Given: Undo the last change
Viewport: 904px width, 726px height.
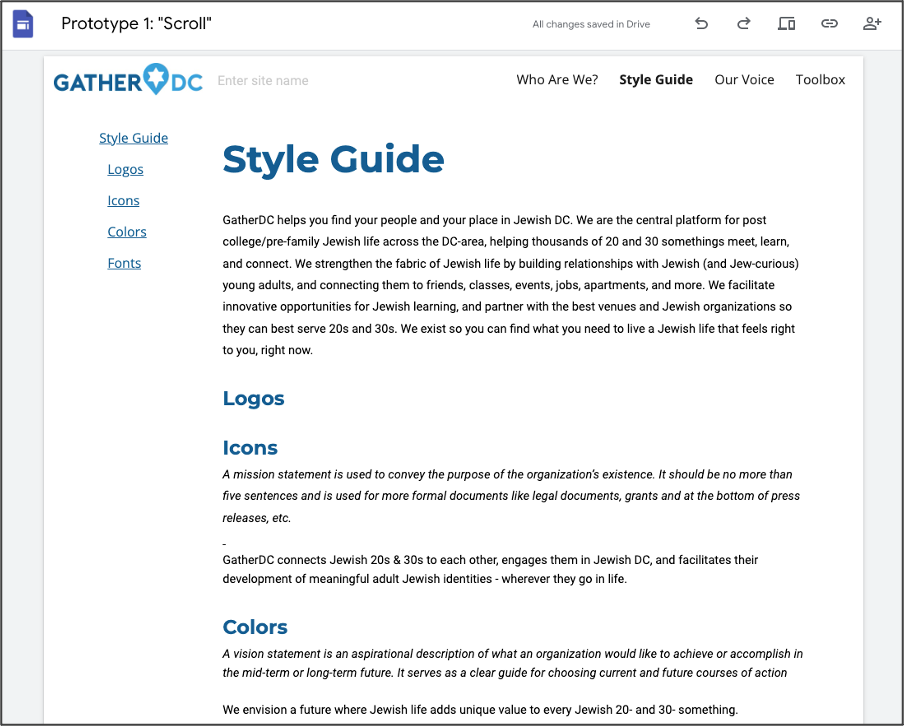Looking at the screenshot, I should [701, 24].
